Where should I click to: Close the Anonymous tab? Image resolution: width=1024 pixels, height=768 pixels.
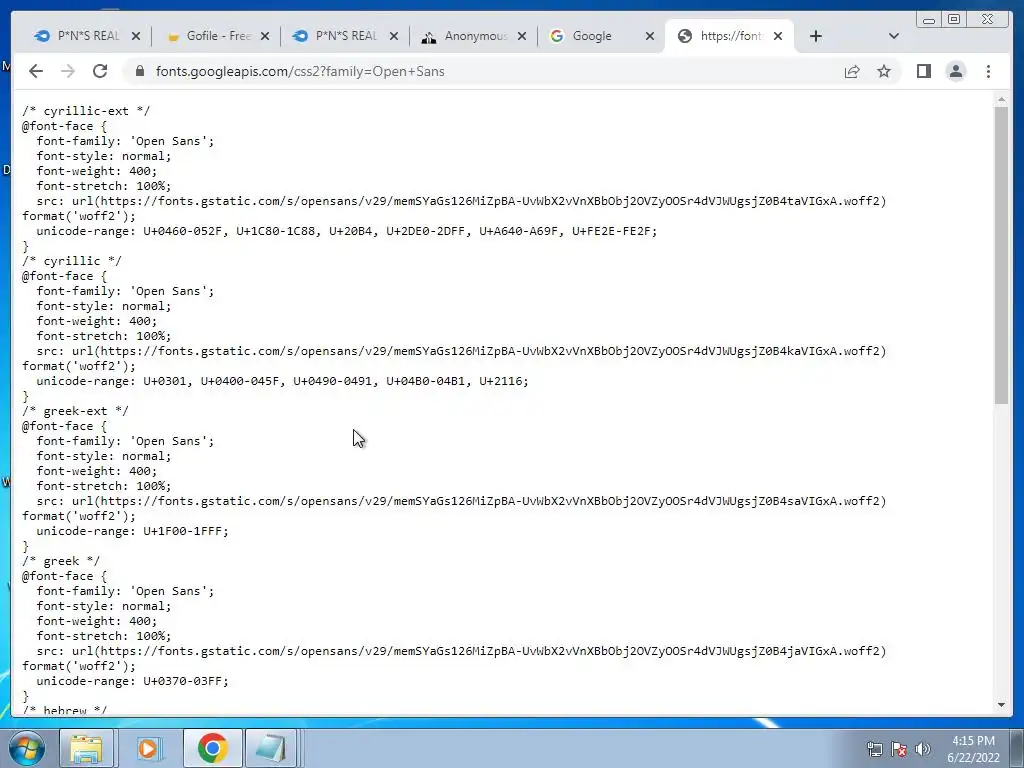point(522,36)
